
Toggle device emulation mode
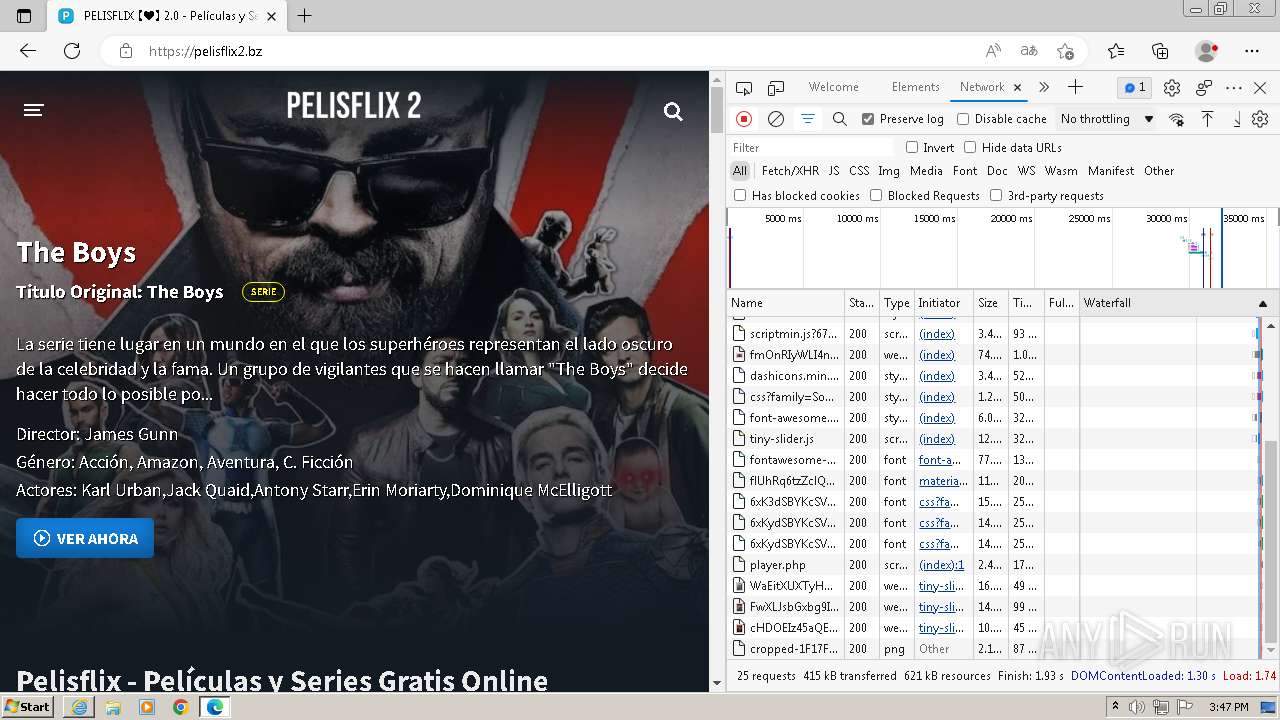click(x=776, y=88)
